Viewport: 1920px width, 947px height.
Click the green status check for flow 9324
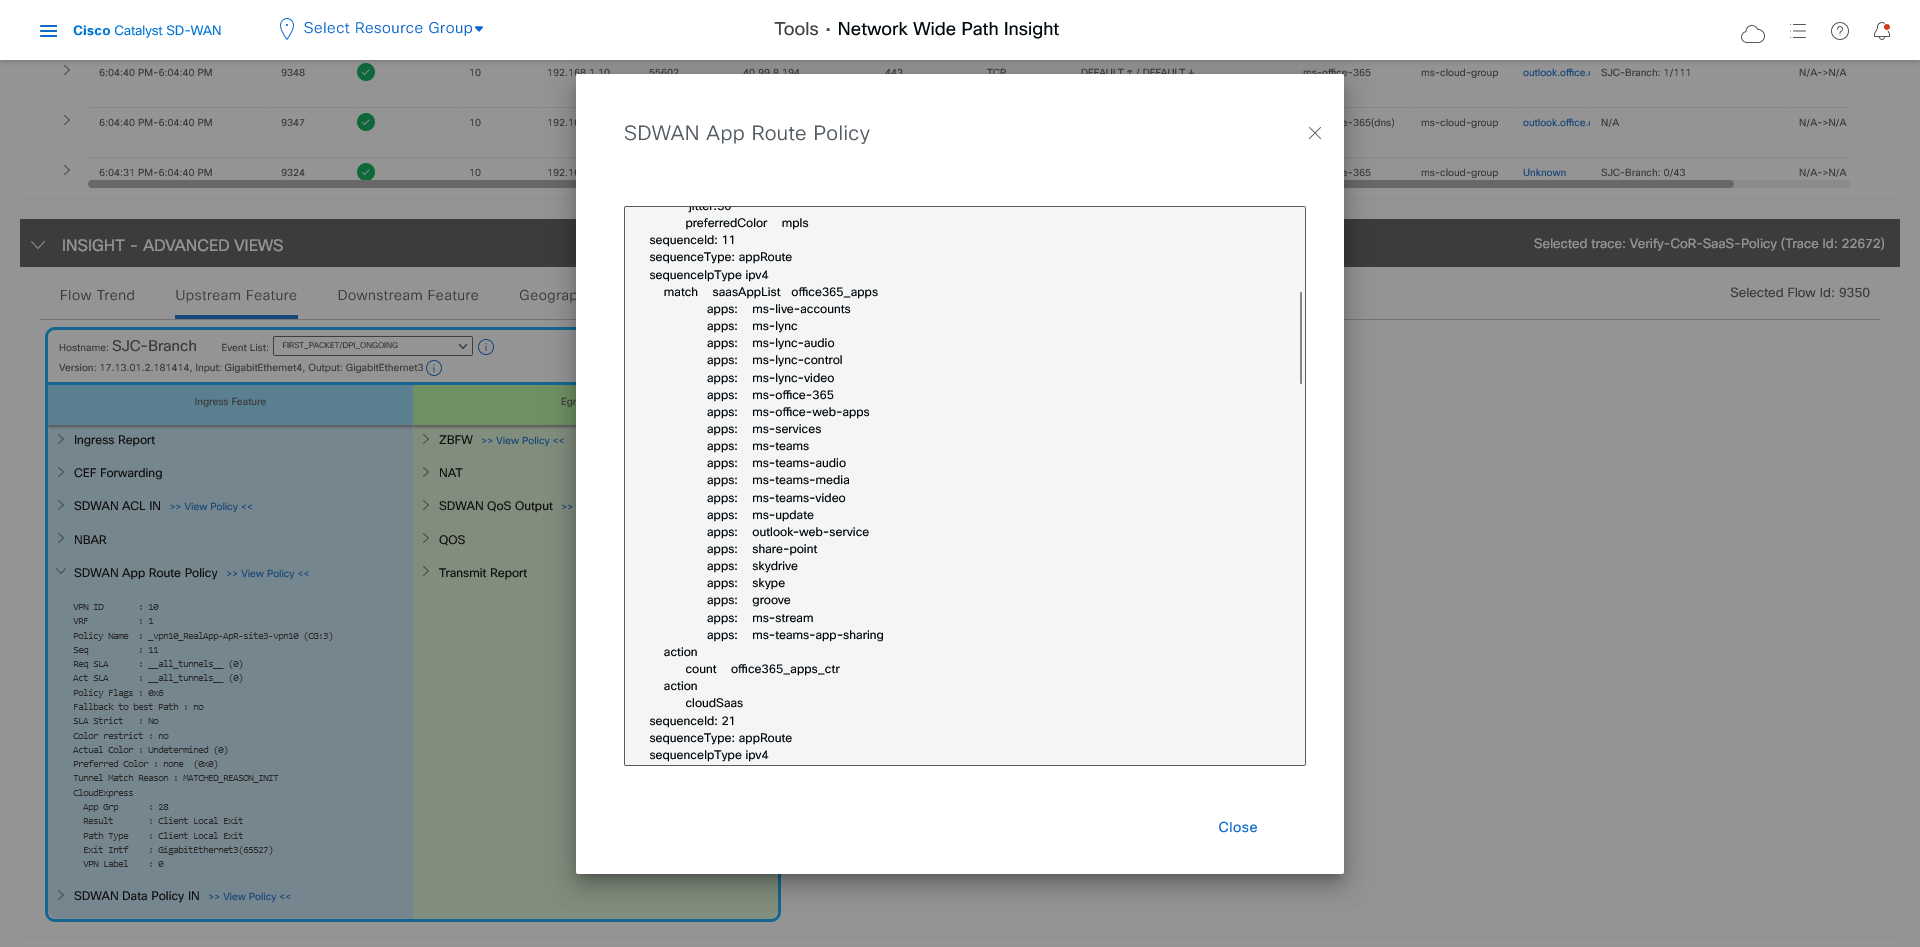(x=366, y=172)
